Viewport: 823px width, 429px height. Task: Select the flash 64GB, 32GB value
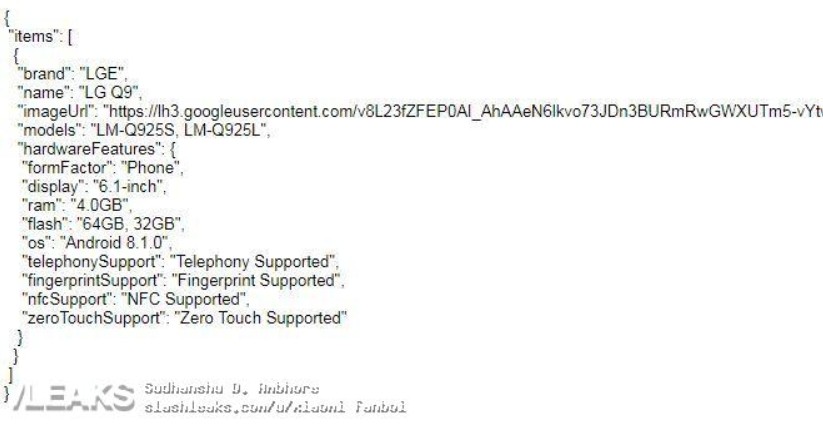pyautogui.click(x=130, y=224)
